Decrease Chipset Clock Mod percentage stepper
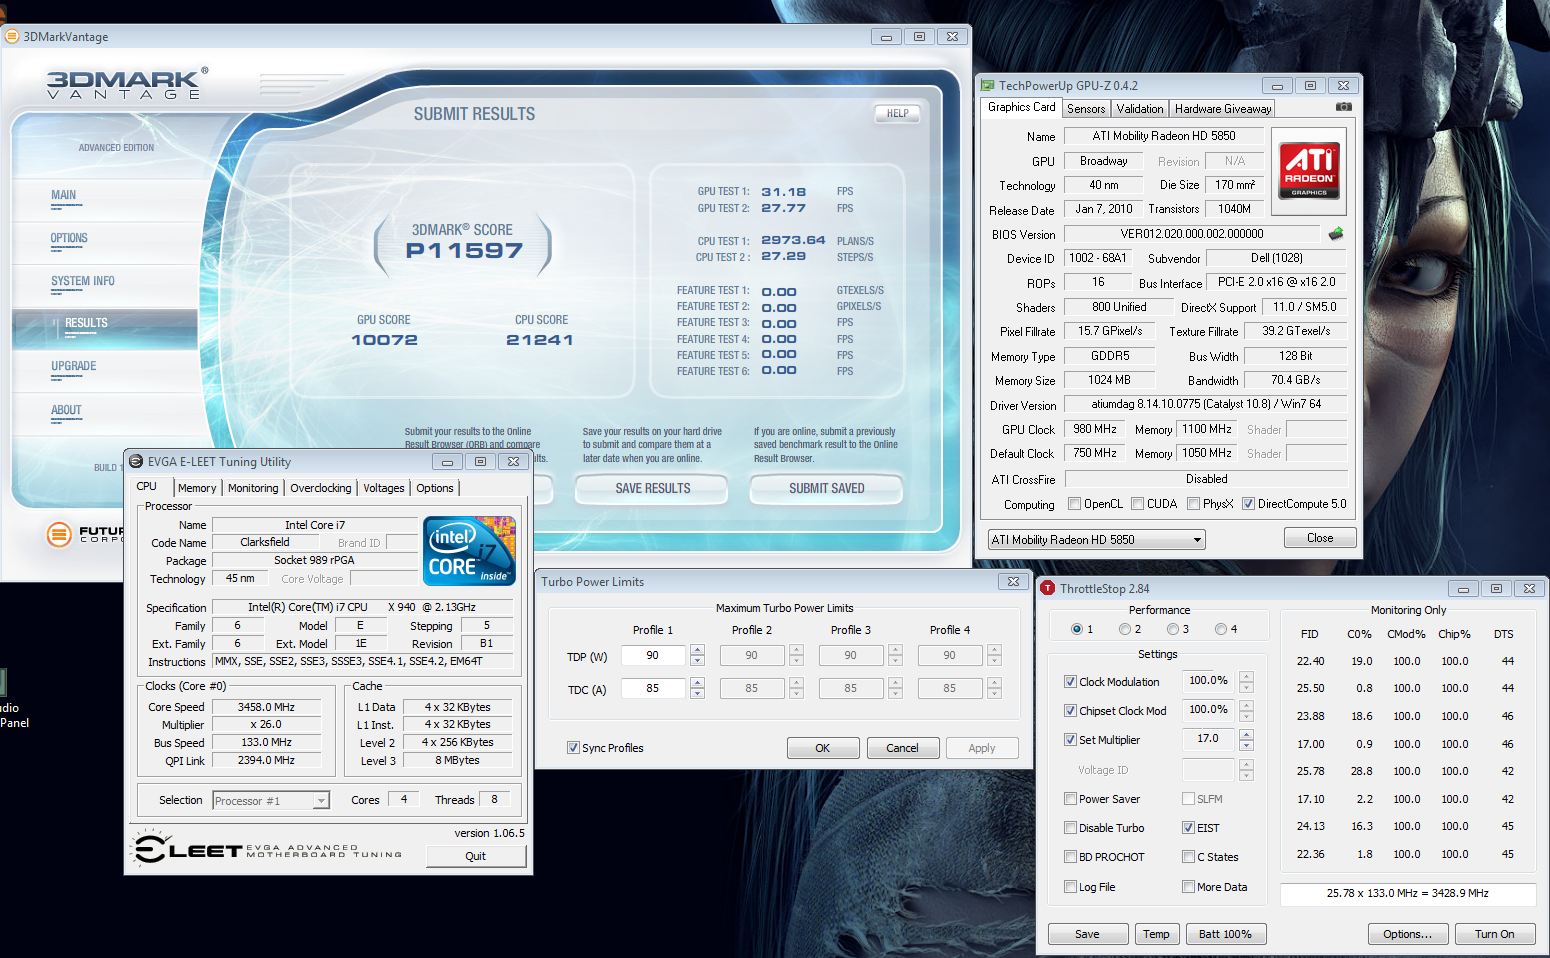Viewport: 1550px width, 958px height. point(1246,716)
